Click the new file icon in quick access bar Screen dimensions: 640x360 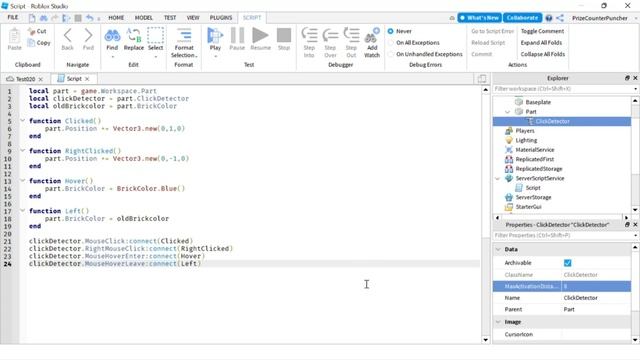coord(32,18)
